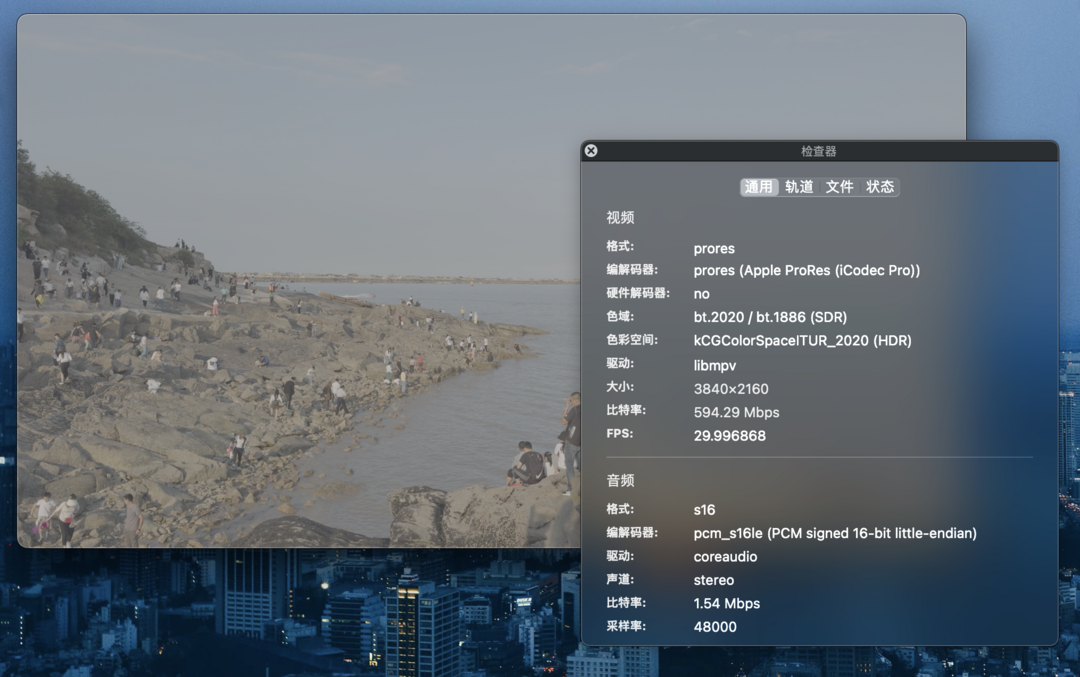This screenshot has height=677, width=1080.
Task: Select the libmpv driver value
Action: click(x=714, y=365)
